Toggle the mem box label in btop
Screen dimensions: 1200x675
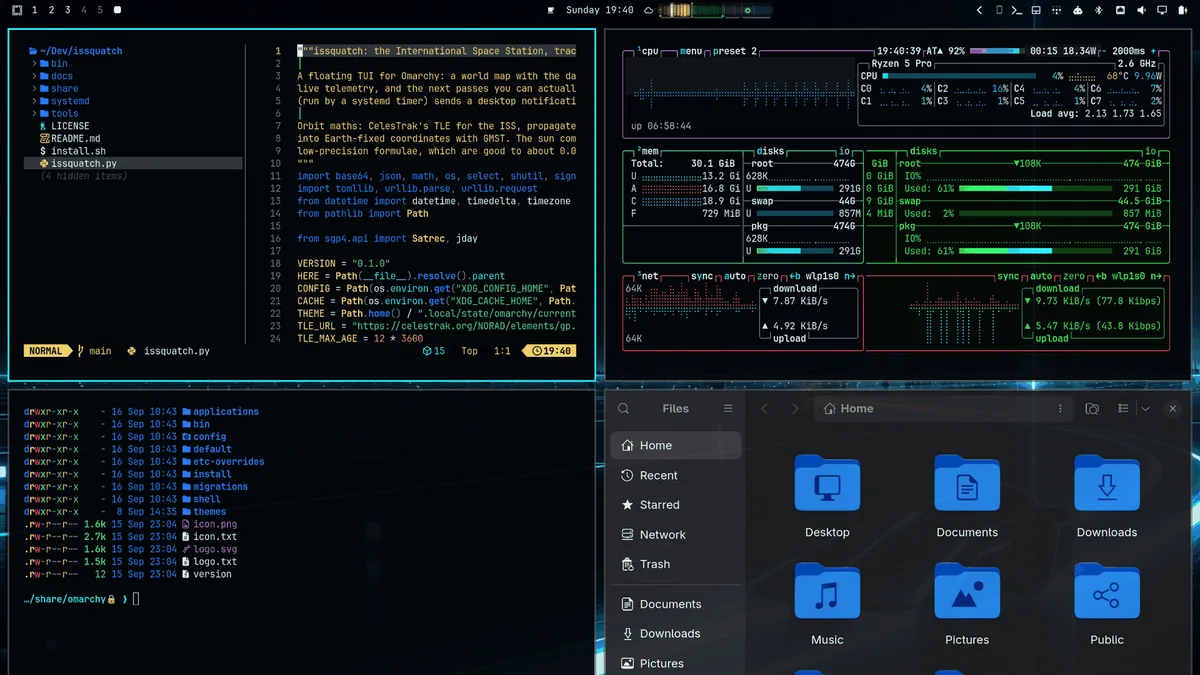pos(648,152)
